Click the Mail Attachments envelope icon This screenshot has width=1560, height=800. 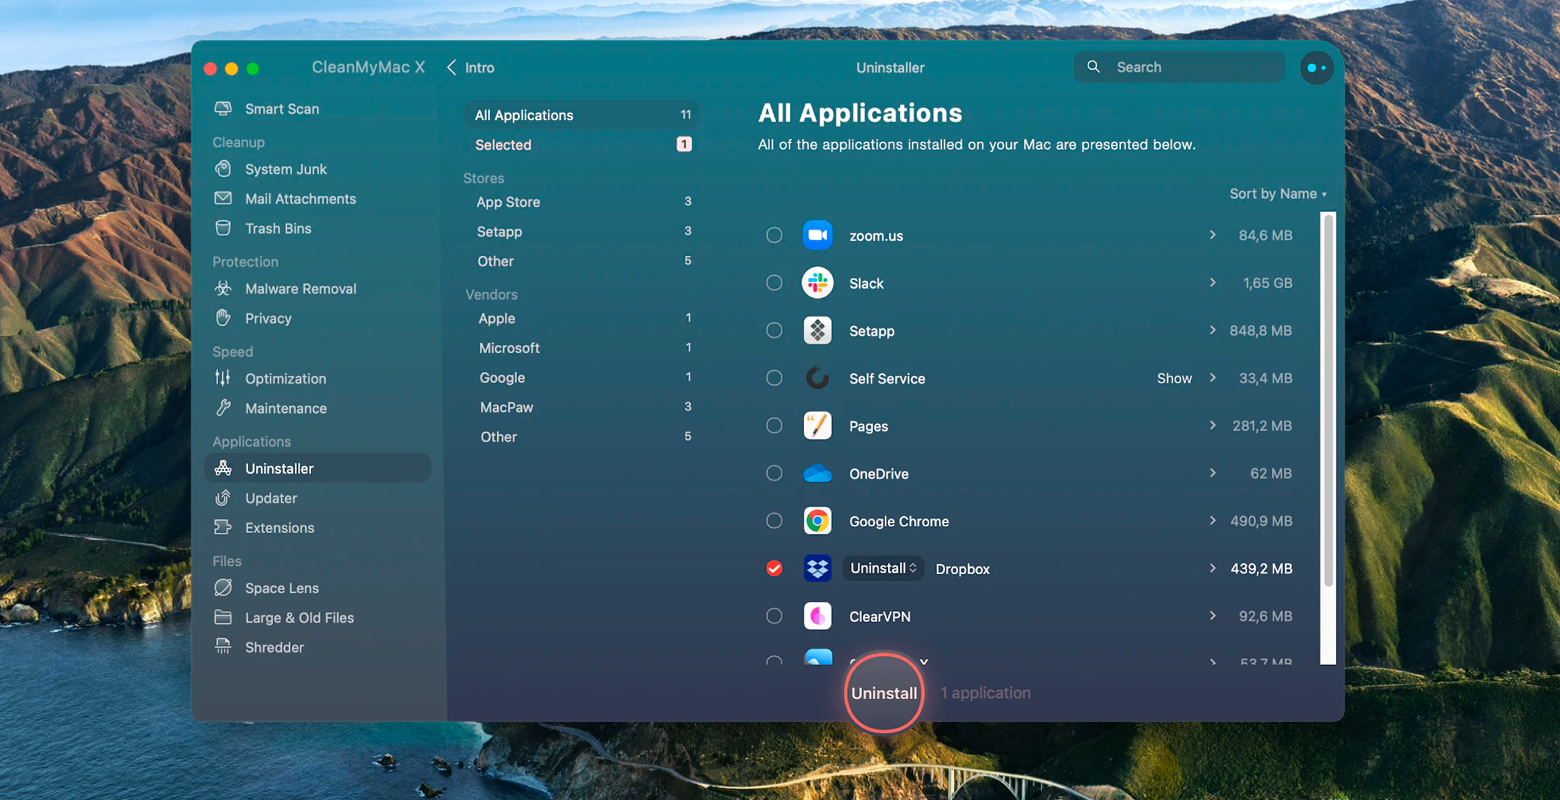click(x=223, y=198)
